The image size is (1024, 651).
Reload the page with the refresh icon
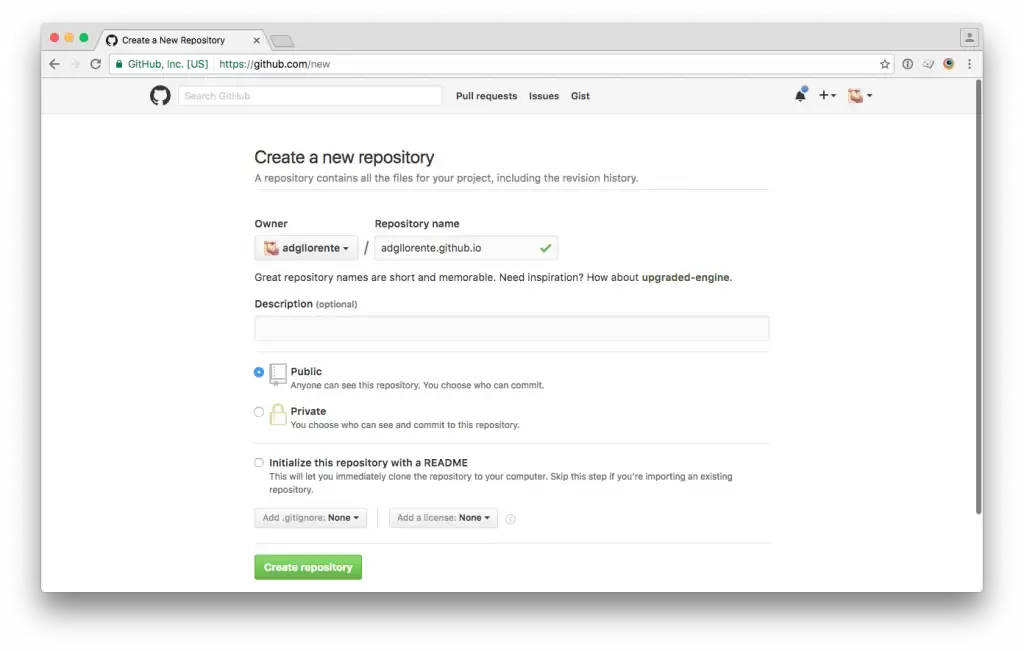95,63
